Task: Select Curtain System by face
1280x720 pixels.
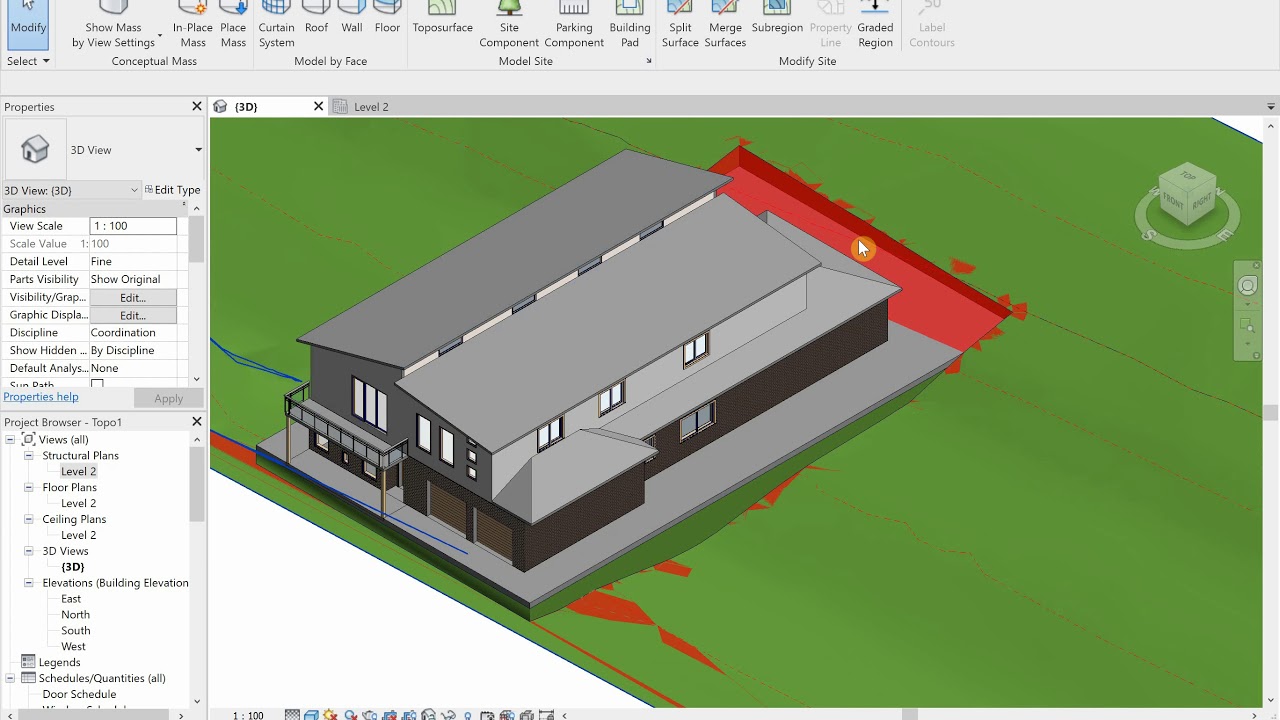Action: point(276,26)
